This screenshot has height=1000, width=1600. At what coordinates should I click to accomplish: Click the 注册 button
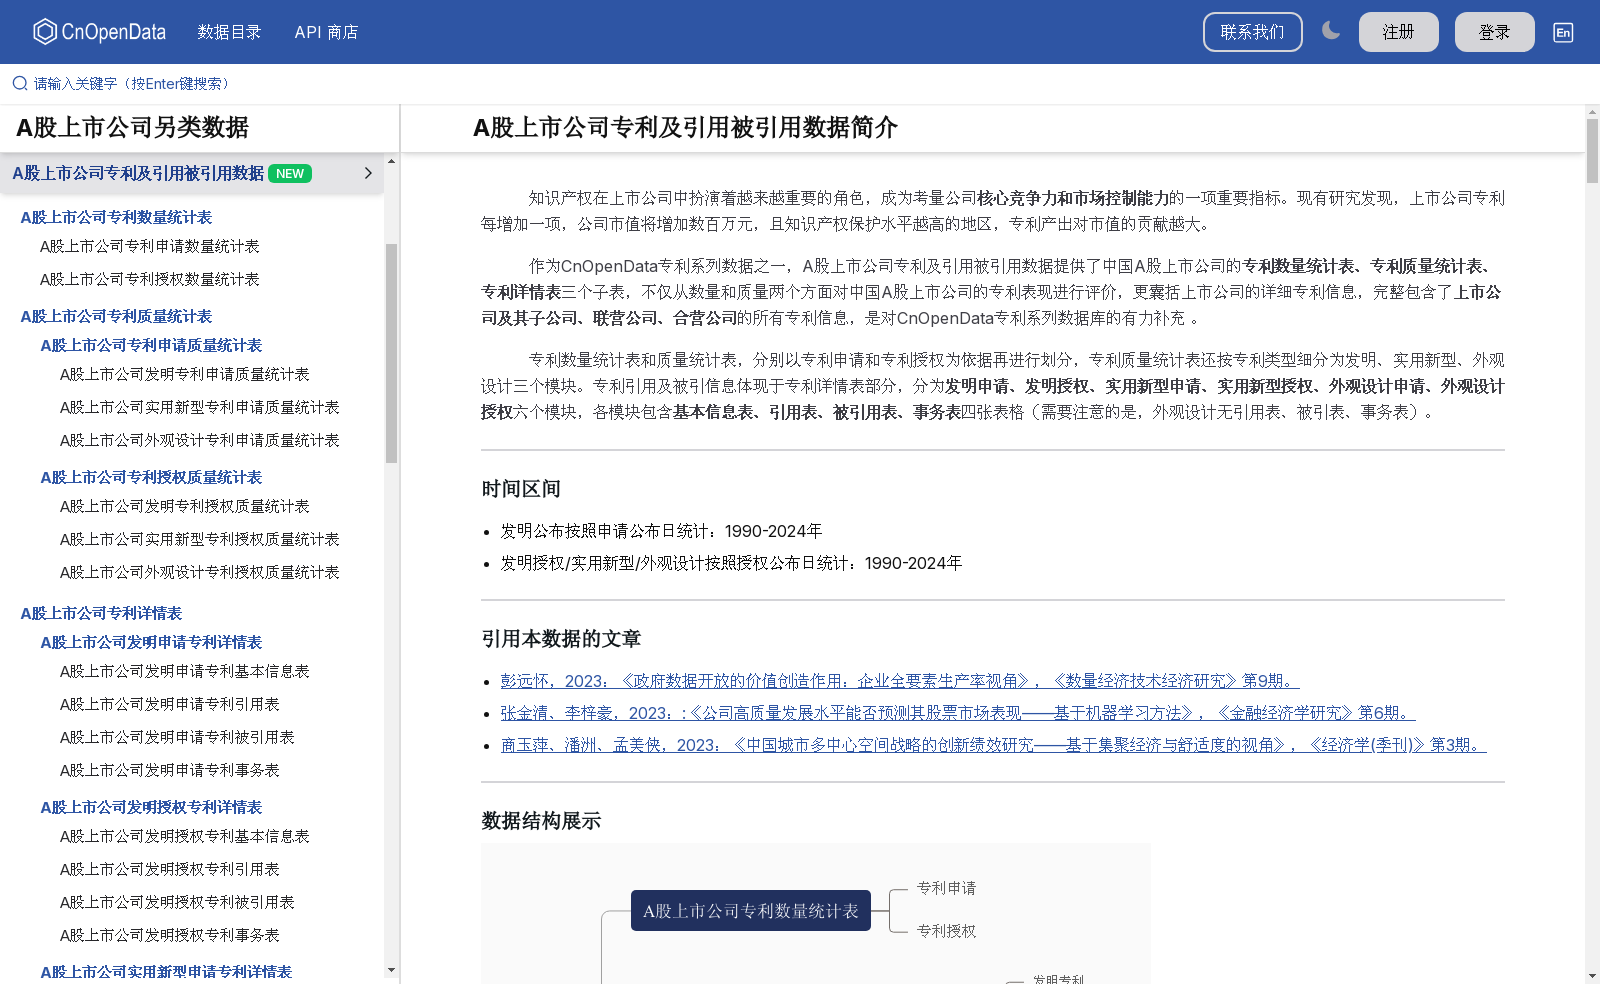point(1398,32)
